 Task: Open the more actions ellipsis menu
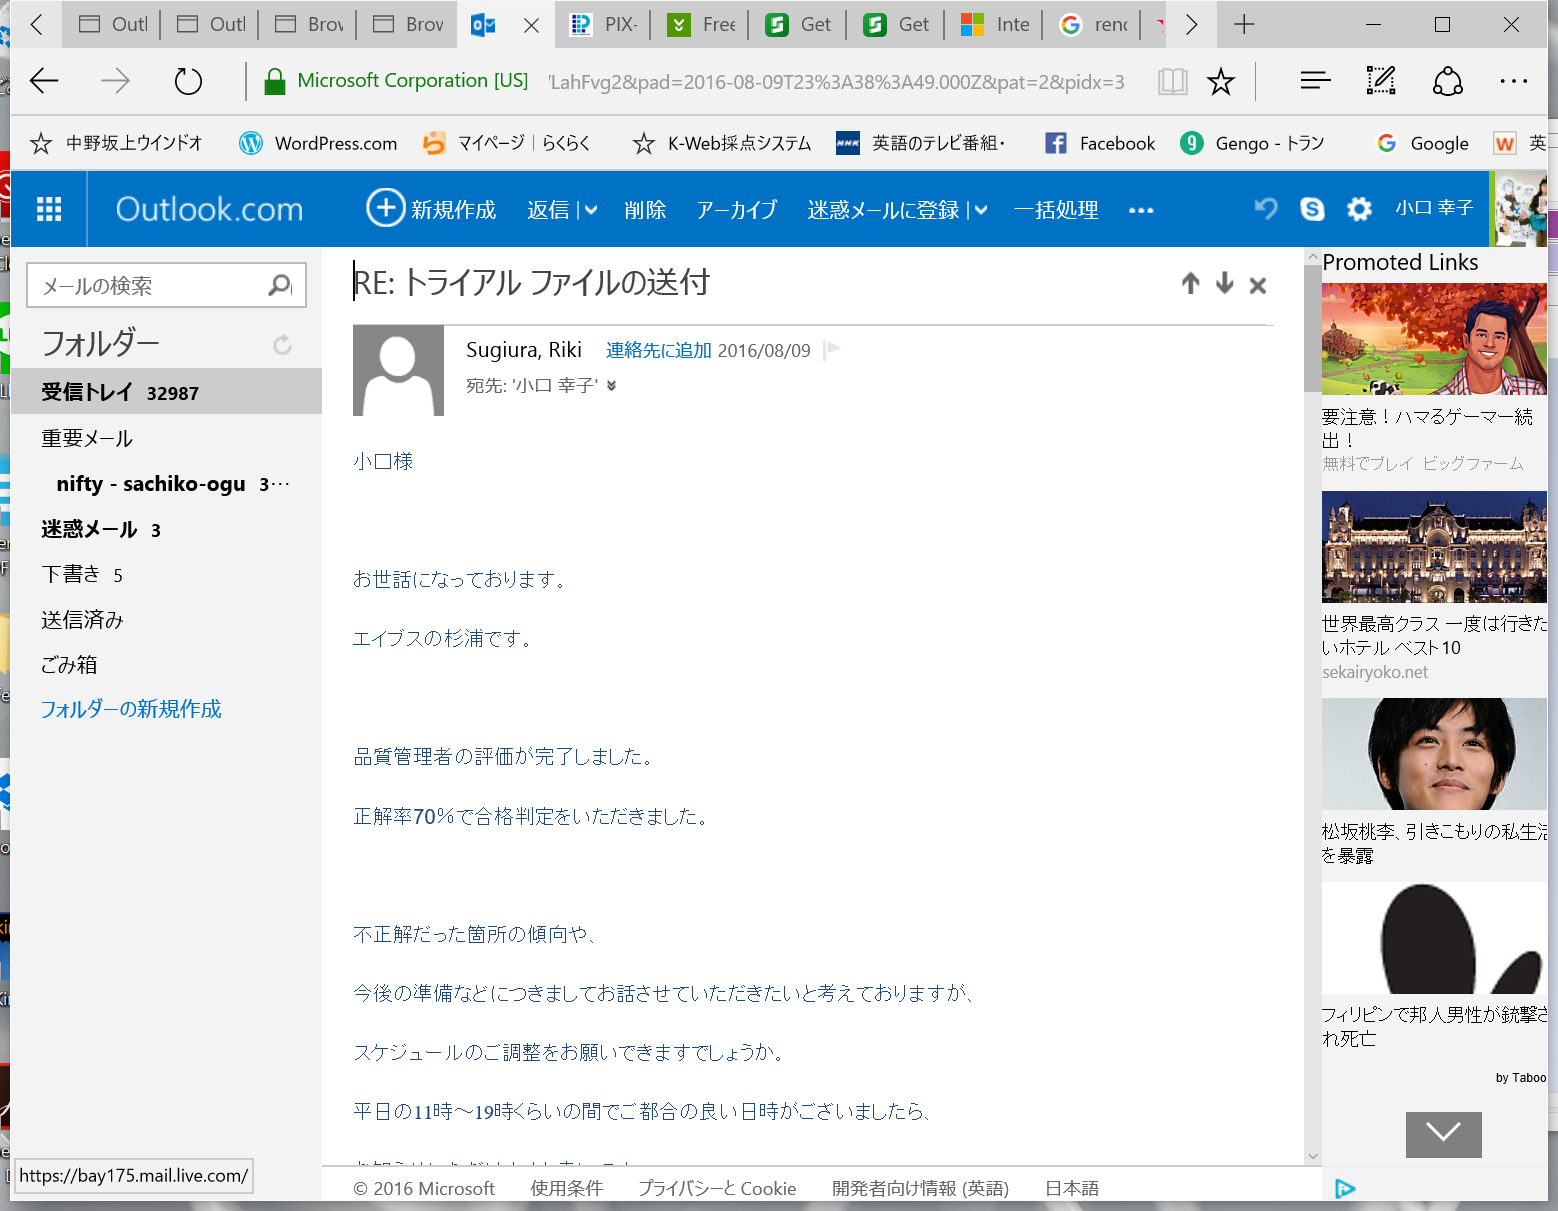1141,210
